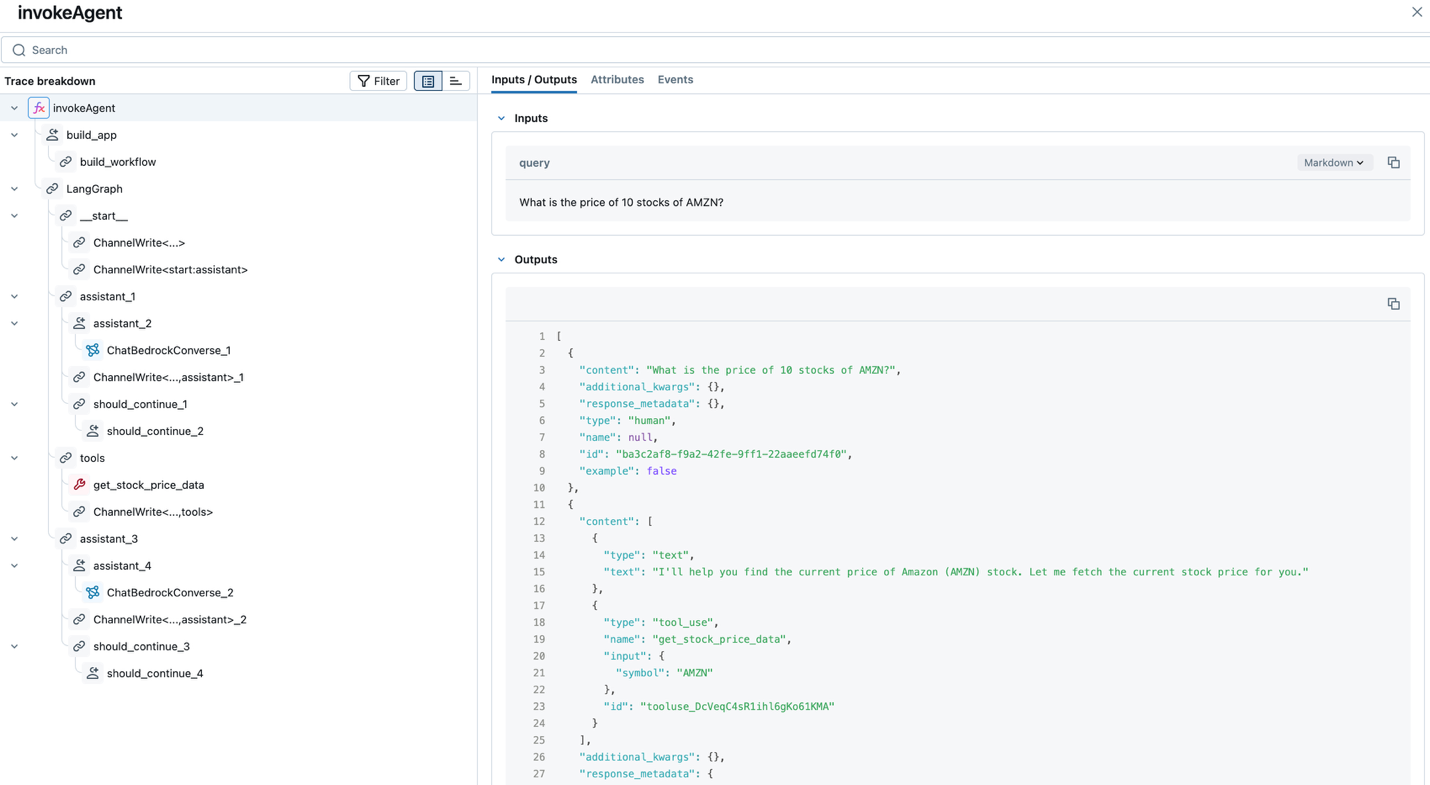Click the "tool_use" type value on line 18
The image size is (1430, 785).
click(685, 622)
